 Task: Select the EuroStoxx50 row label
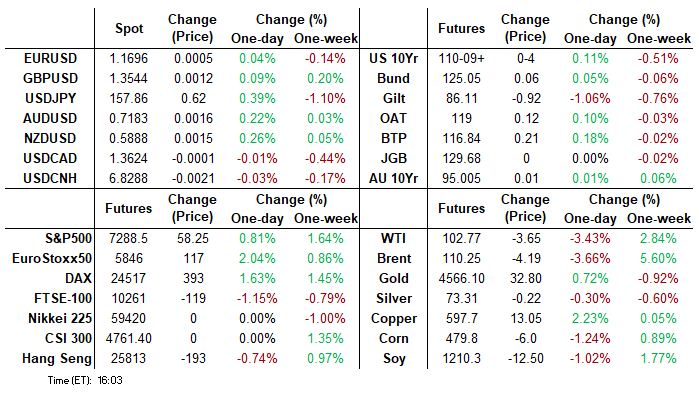click(x=52, y=259)
